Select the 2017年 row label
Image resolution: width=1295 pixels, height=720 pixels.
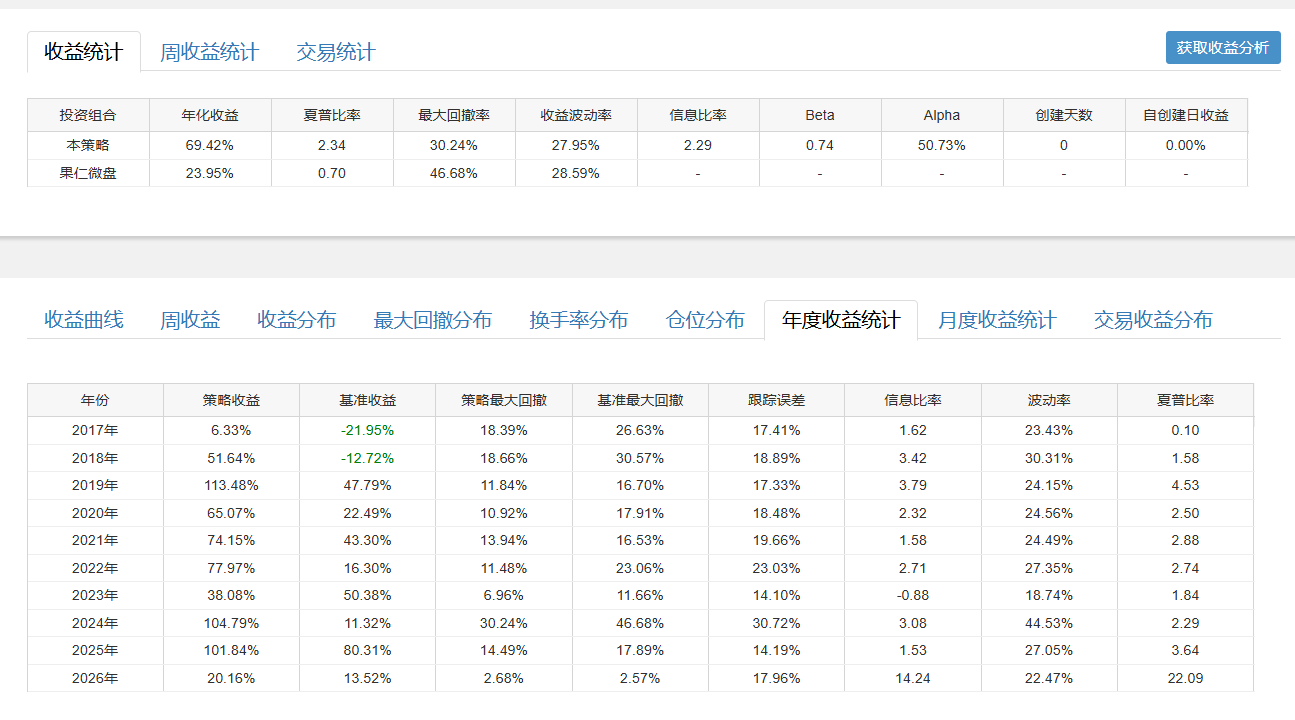pos(95,430)
